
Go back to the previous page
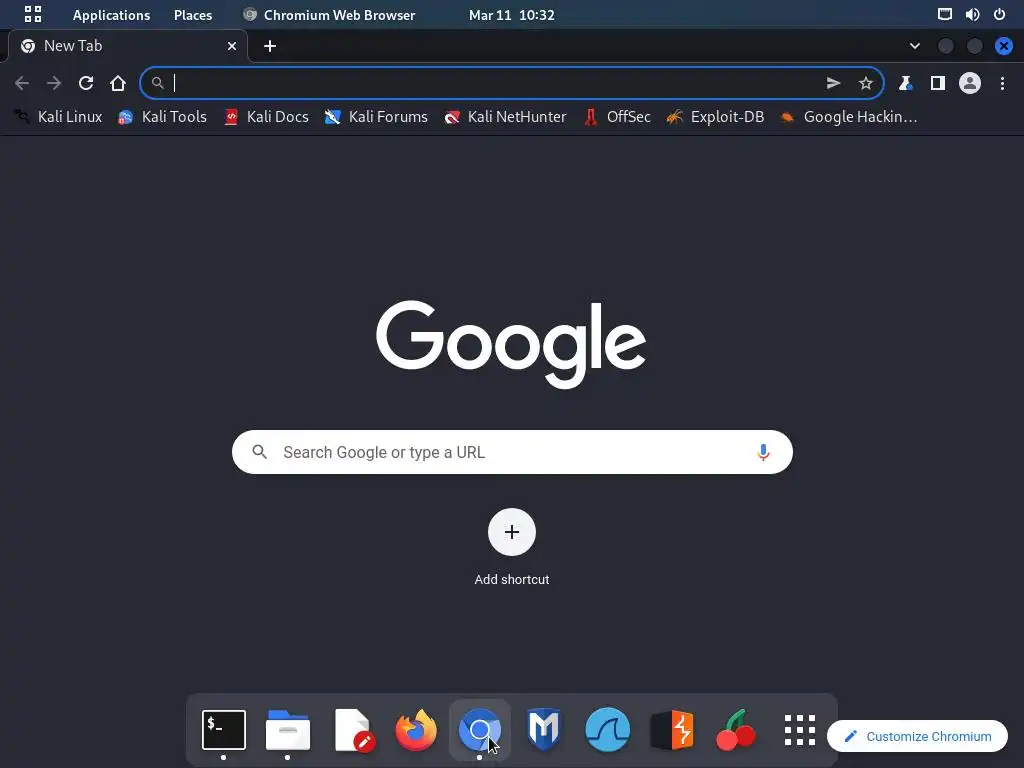tap(22, 83)
